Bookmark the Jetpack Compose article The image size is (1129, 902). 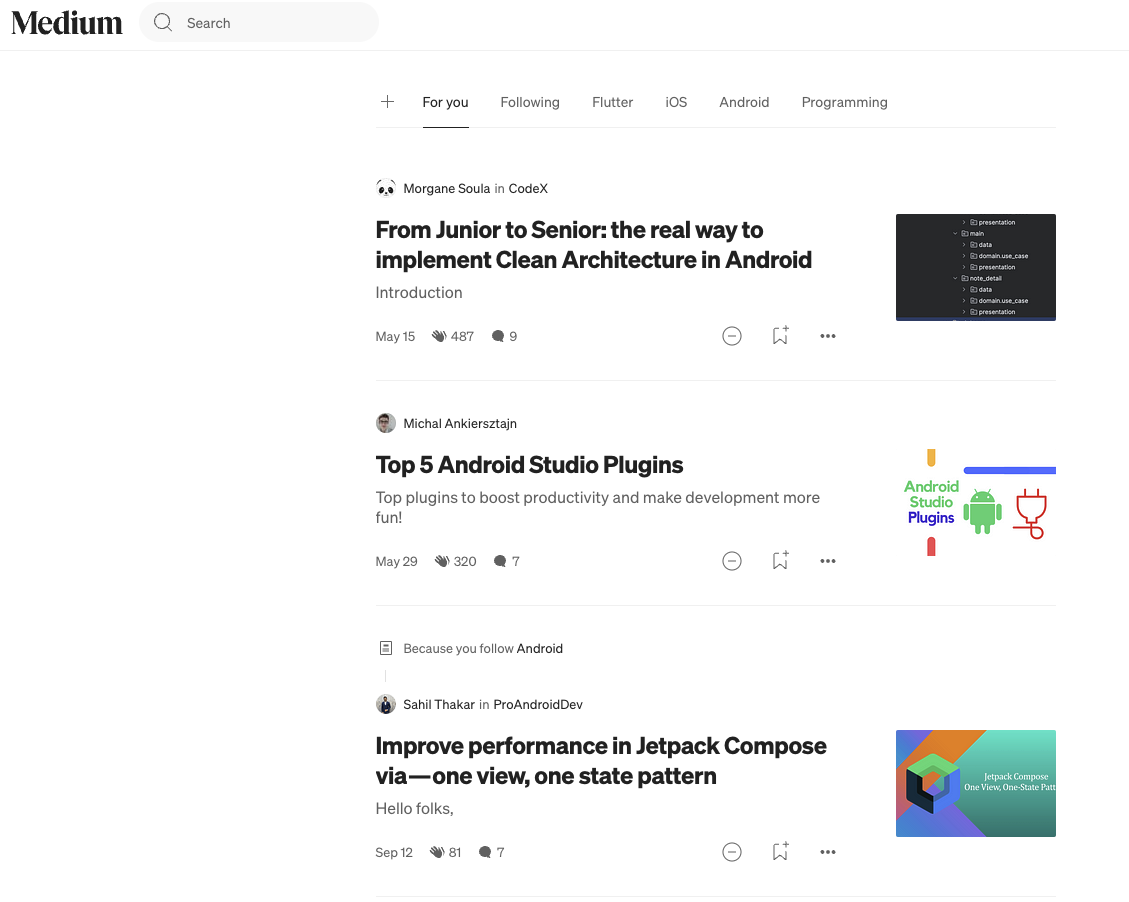coord(780,852)
